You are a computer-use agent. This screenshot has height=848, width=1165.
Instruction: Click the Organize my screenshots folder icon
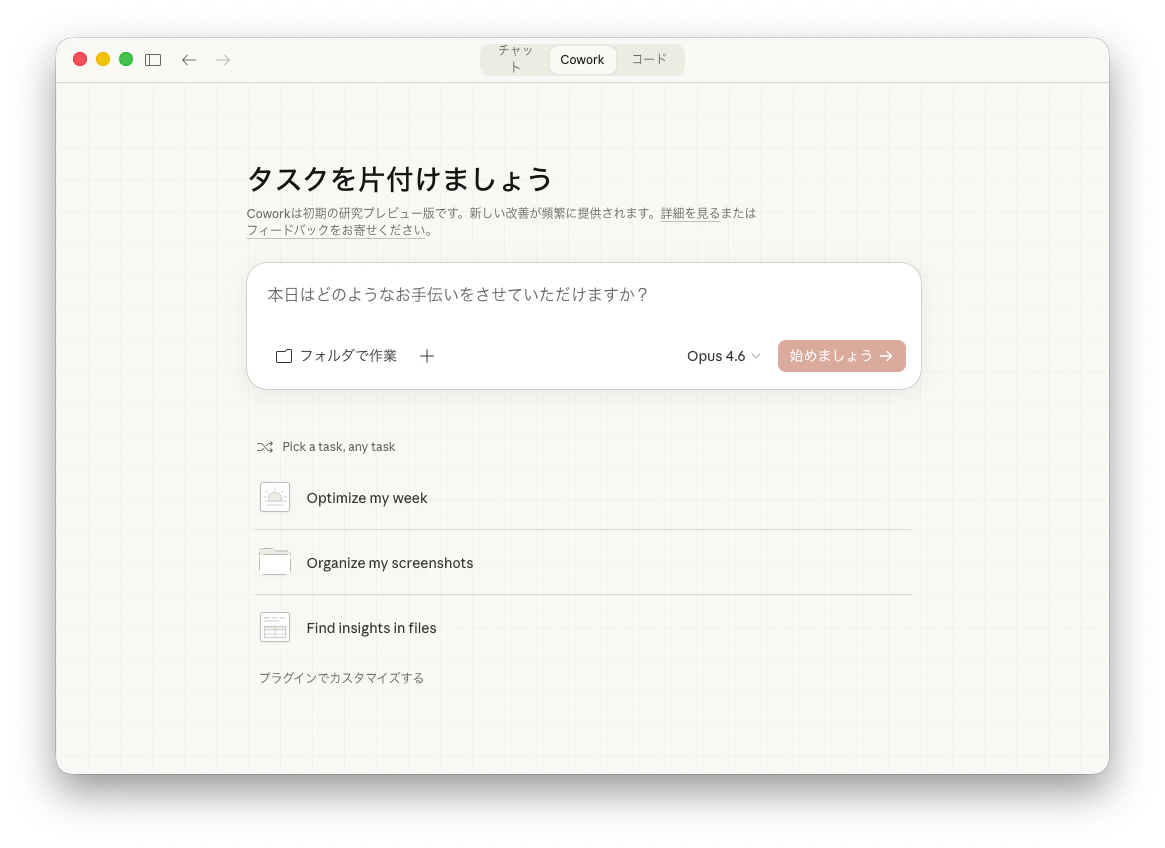pyautogui.click(x=275, y=562)
